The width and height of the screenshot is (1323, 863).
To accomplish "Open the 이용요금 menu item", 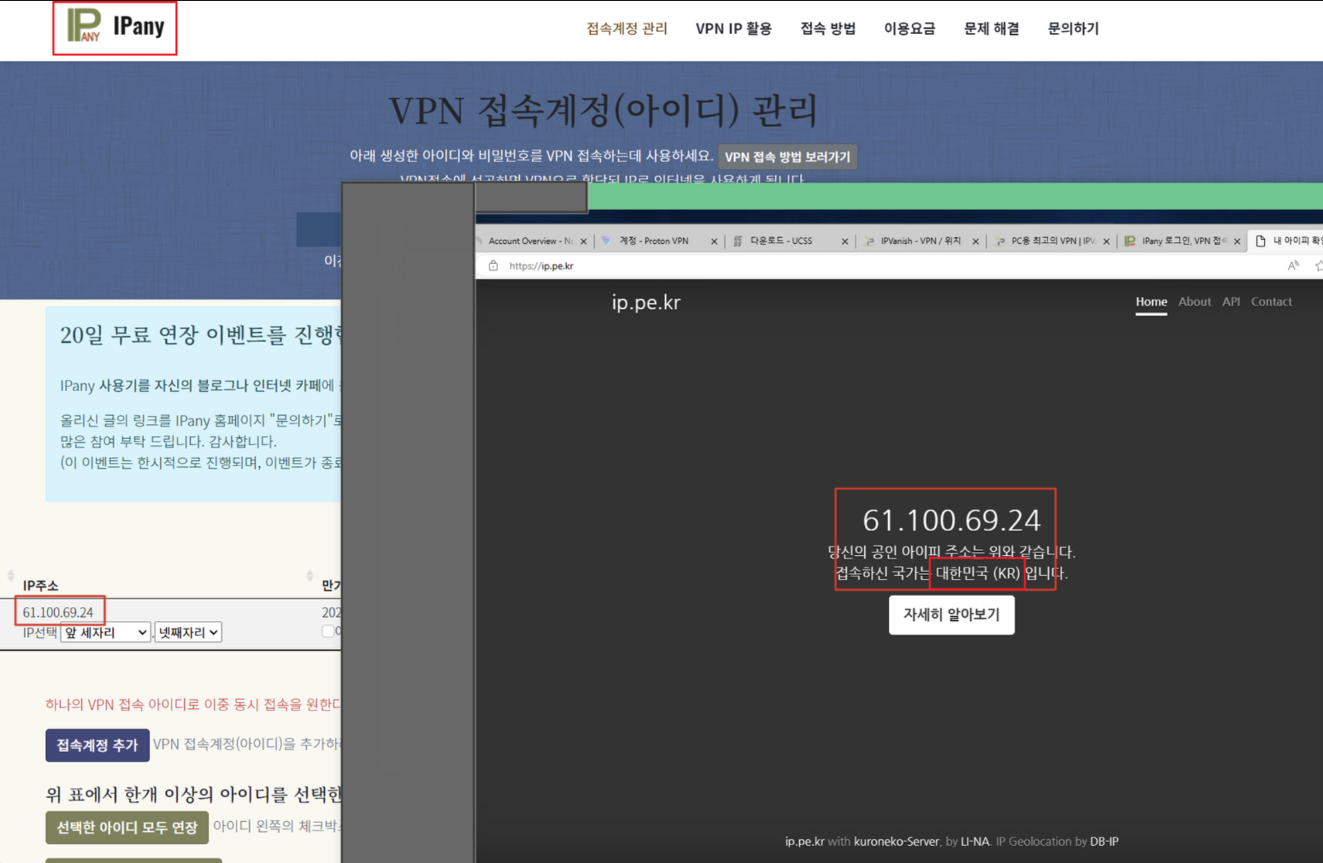I will (910, 29).
